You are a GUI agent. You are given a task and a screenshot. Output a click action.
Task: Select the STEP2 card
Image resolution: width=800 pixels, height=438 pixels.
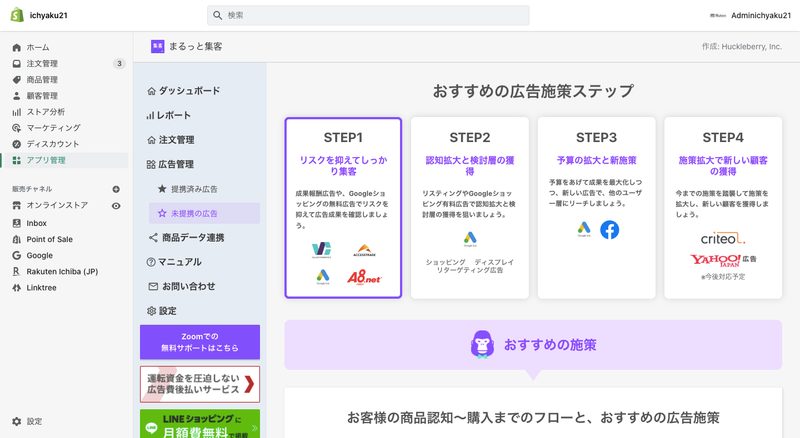click(x=470, y=208)
